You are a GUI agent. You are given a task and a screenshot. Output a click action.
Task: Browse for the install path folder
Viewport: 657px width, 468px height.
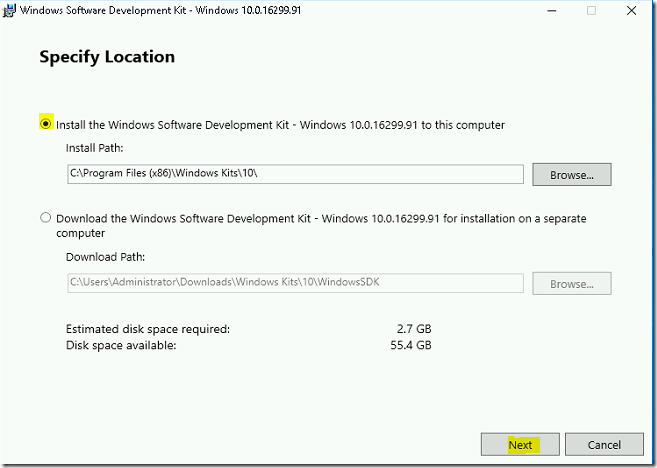coord(572,175)
